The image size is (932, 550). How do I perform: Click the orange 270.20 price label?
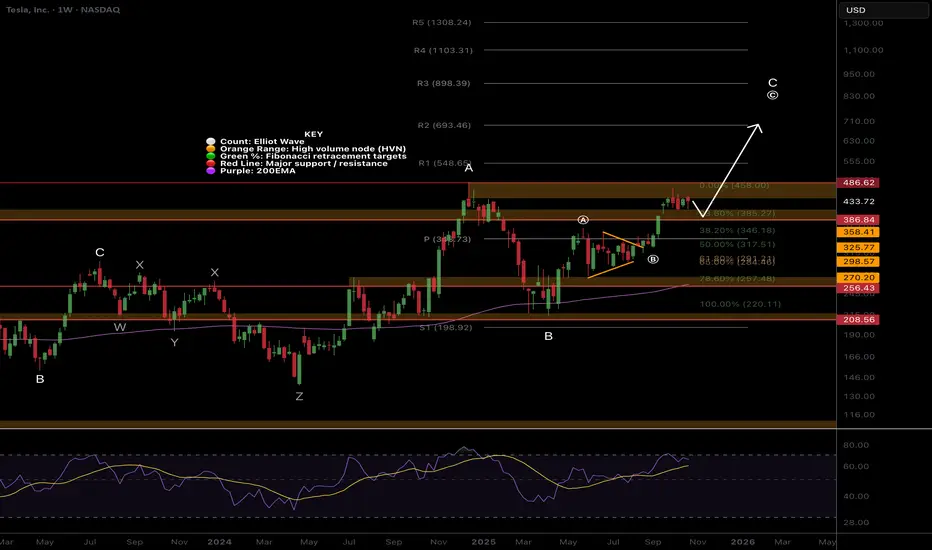coord(858,278)
